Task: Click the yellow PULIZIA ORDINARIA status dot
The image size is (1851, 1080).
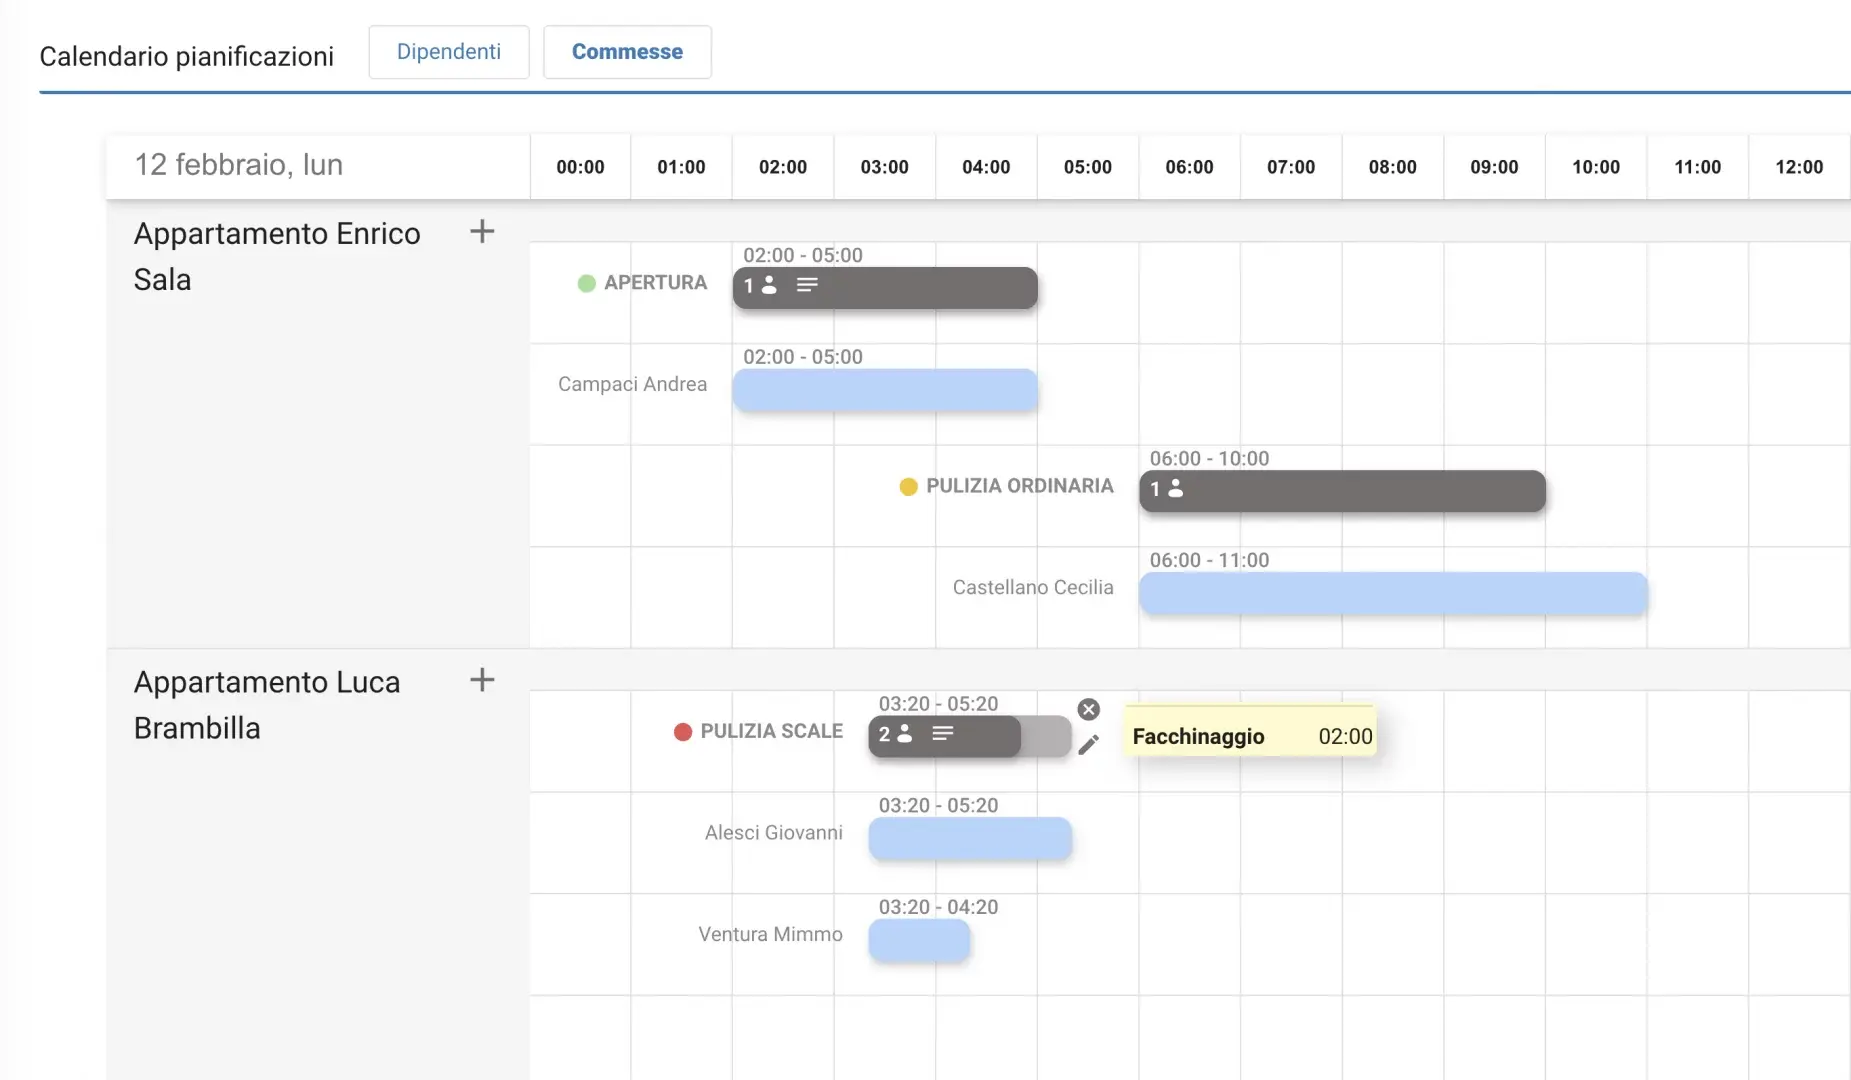Action: [908, 487]
